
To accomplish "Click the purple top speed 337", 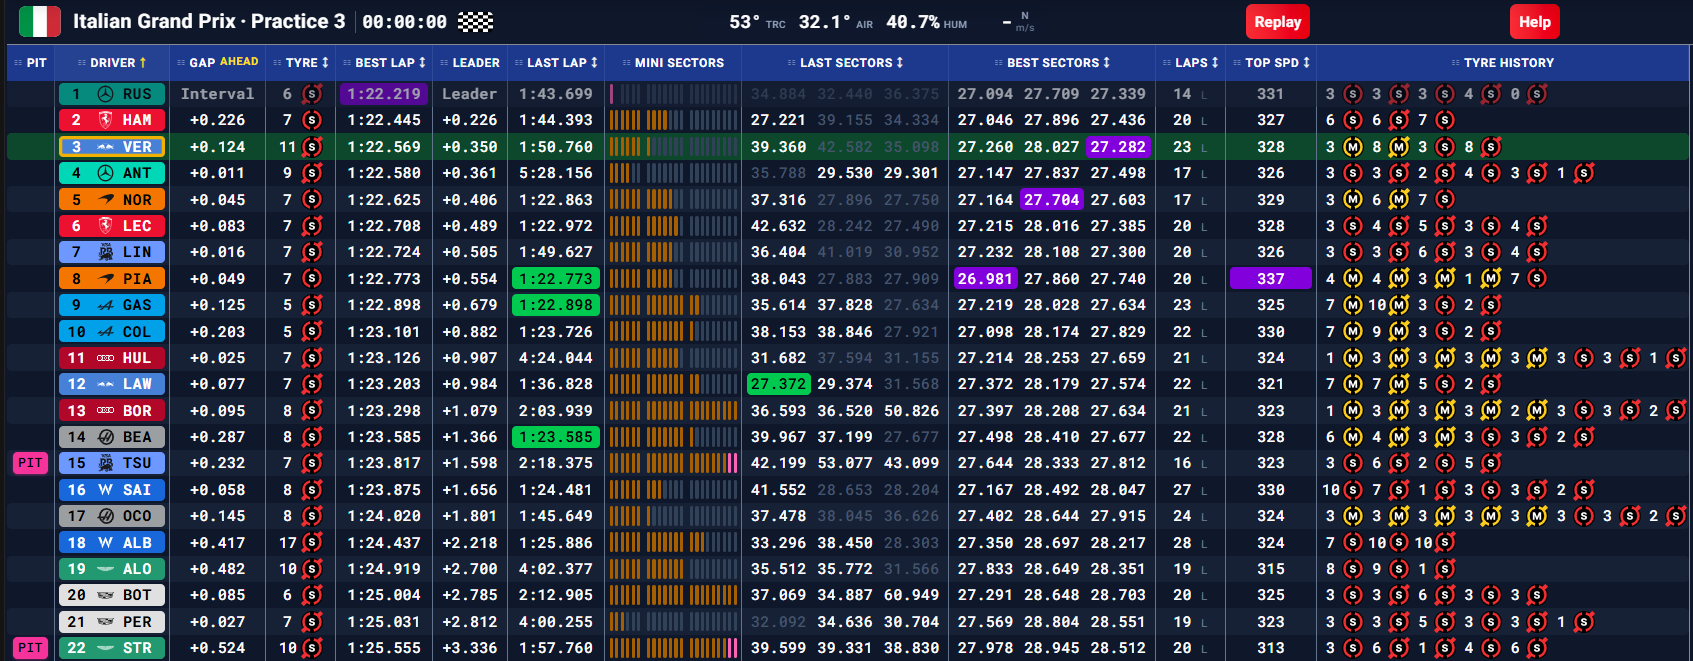I will pos(1271,279).
